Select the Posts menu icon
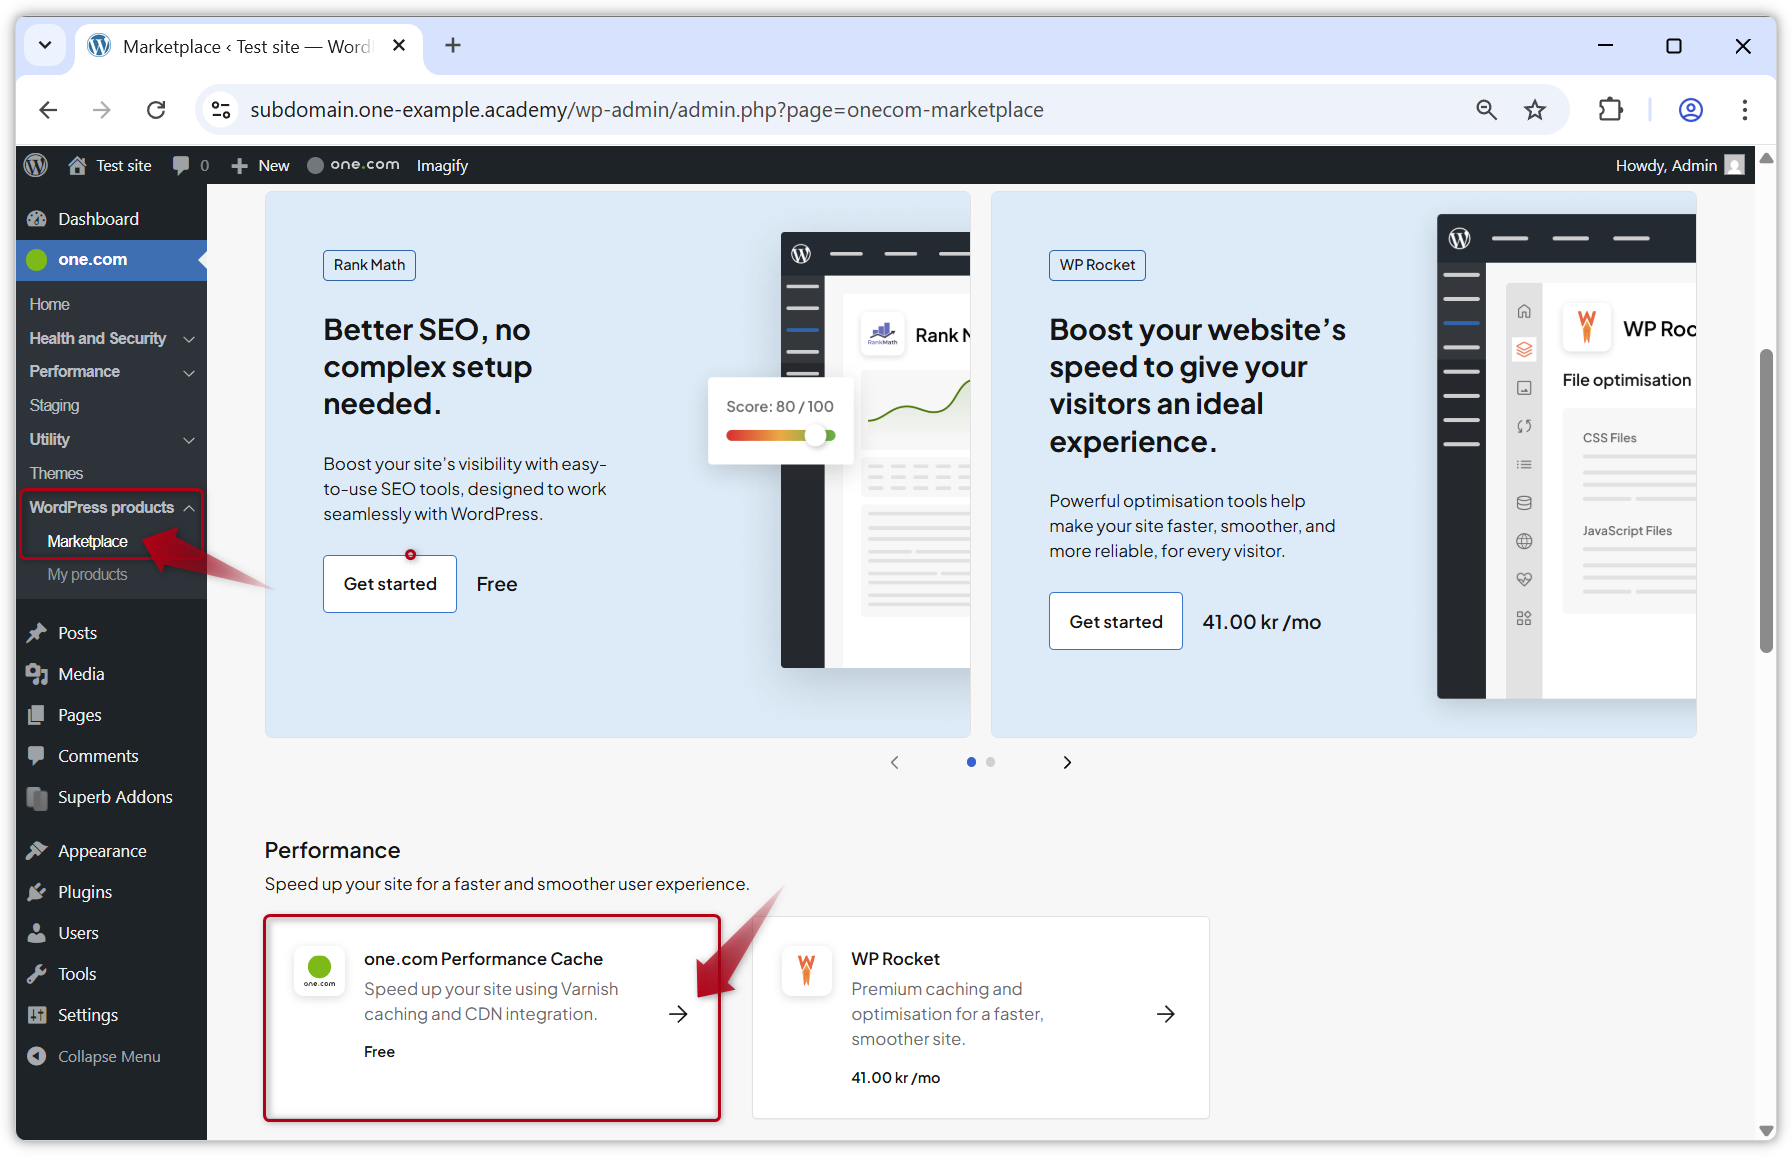 coord(37,632)
